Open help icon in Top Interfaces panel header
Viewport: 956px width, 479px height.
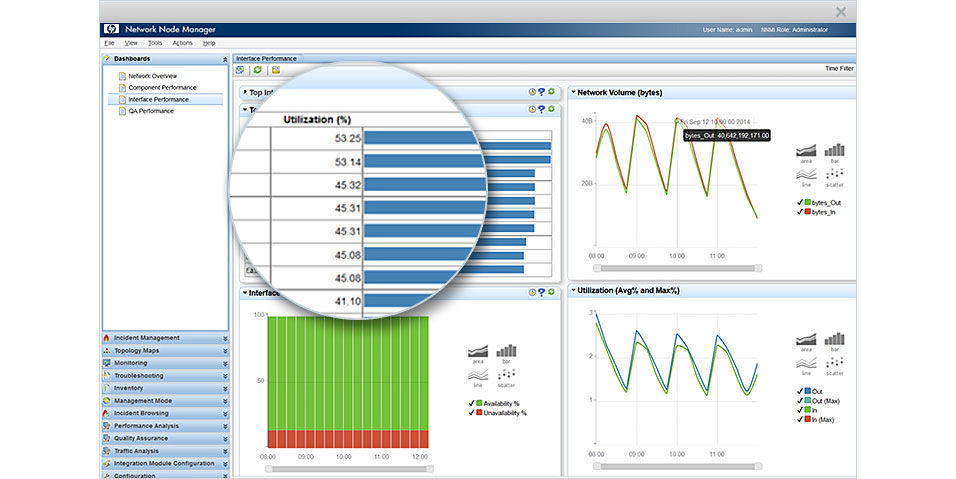tap(541, 92)
